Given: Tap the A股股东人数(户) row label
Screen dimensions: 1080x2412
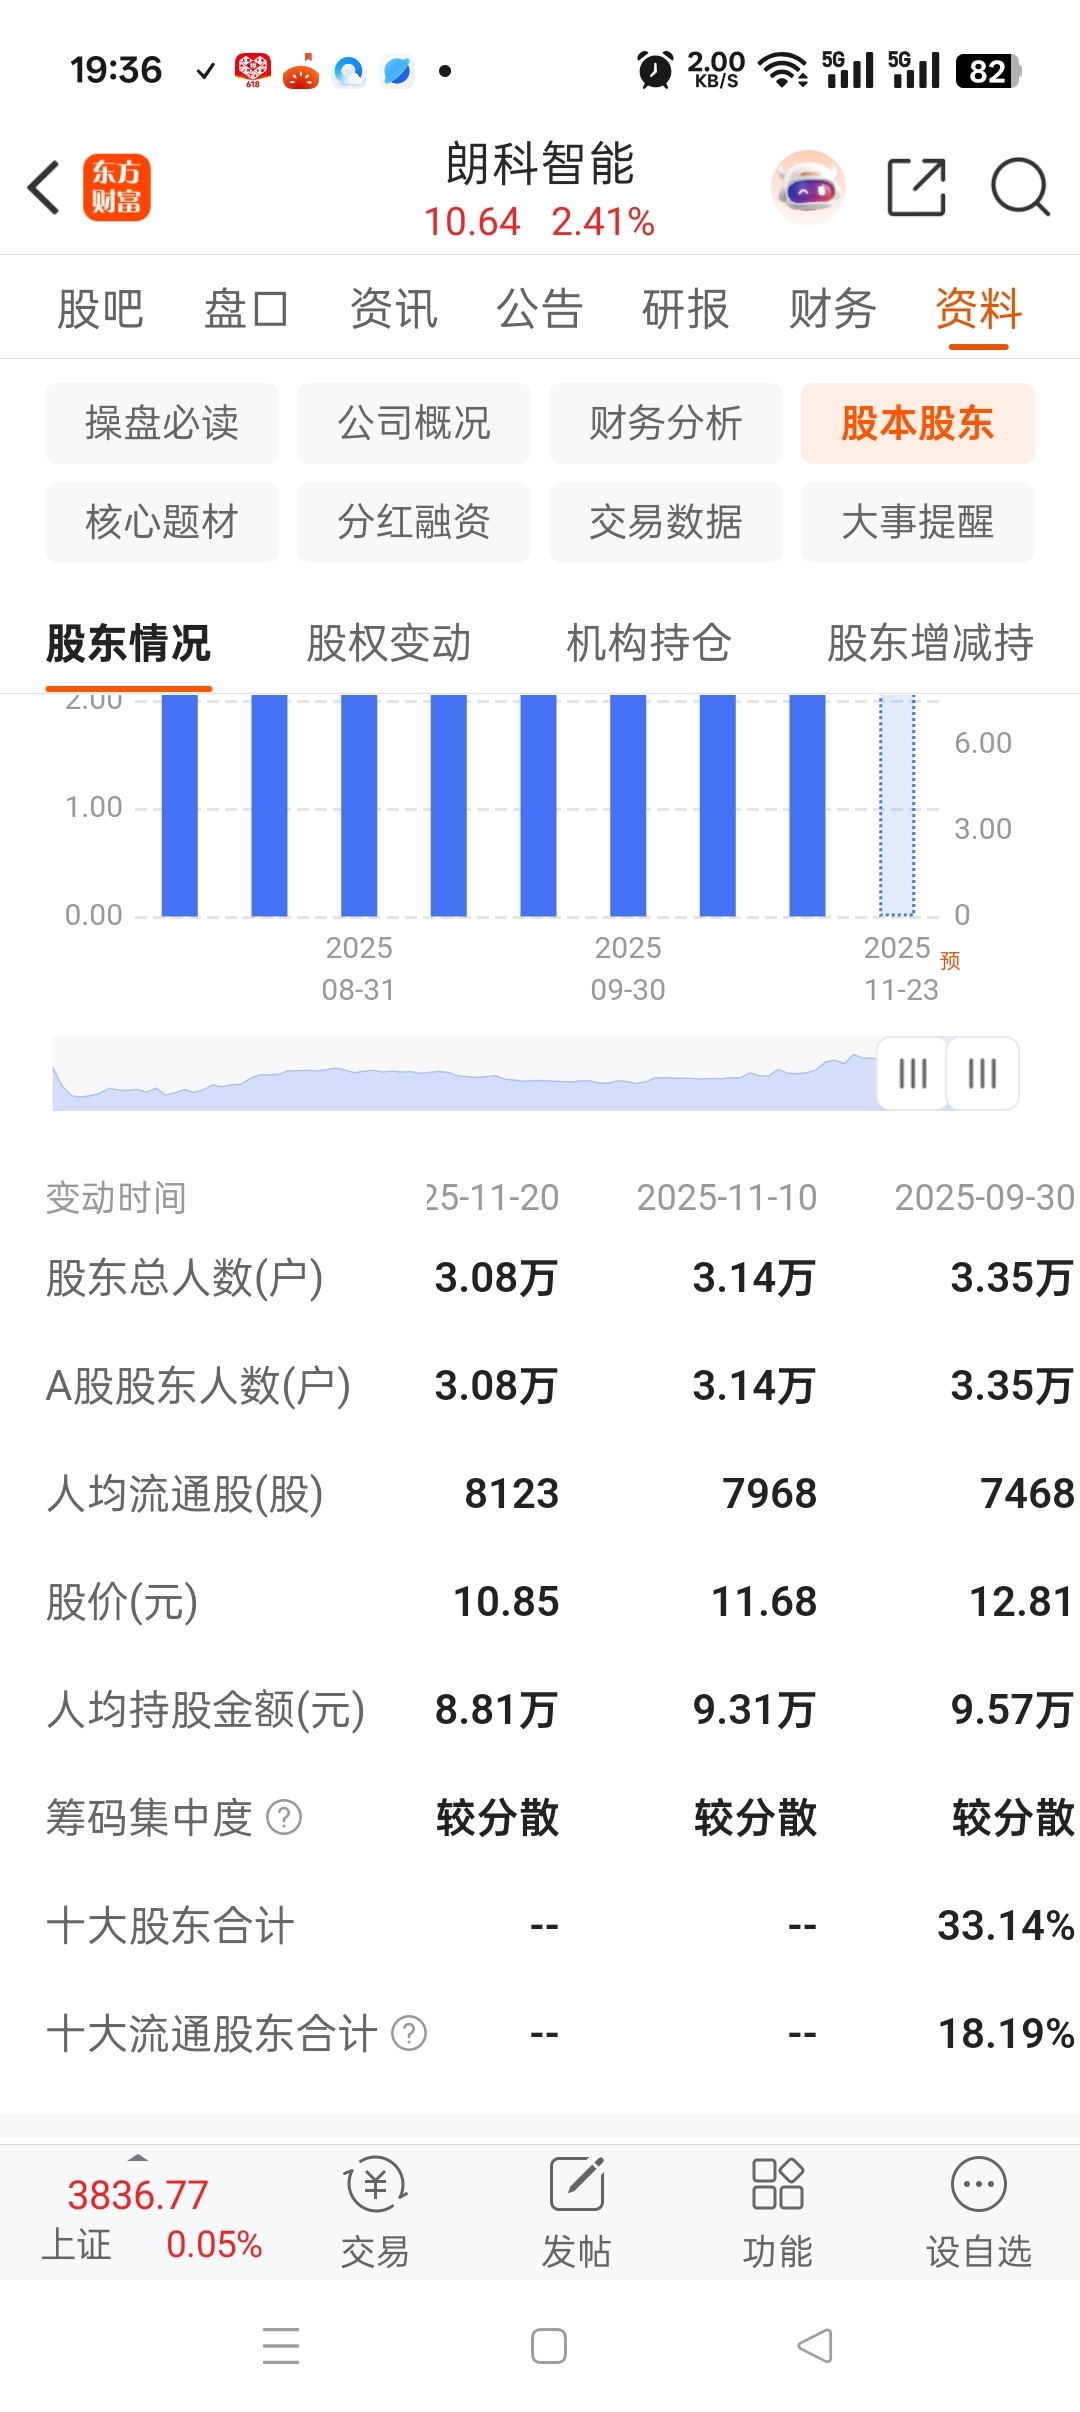Looking at the screenshot, I should click(x=199, y=1386).
